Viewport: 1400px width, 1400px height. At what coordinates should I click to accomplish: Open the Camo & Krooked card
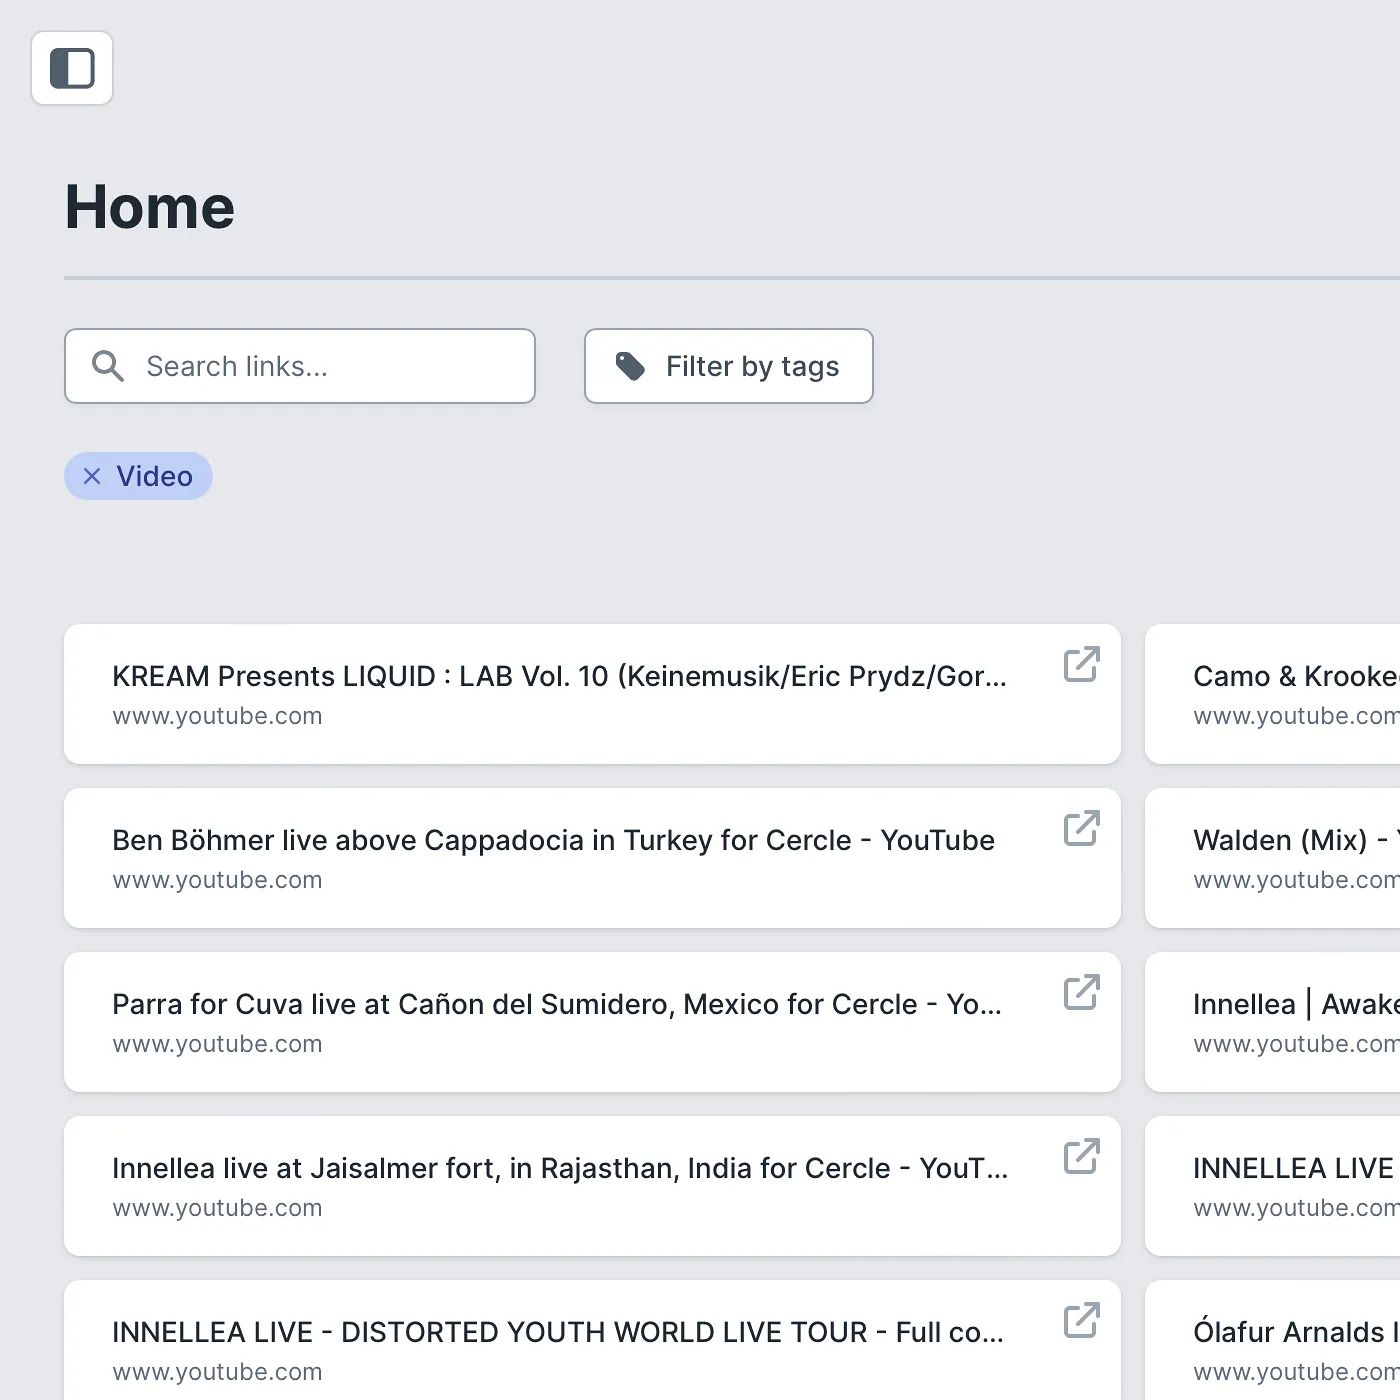click(x=1273, y=694)
